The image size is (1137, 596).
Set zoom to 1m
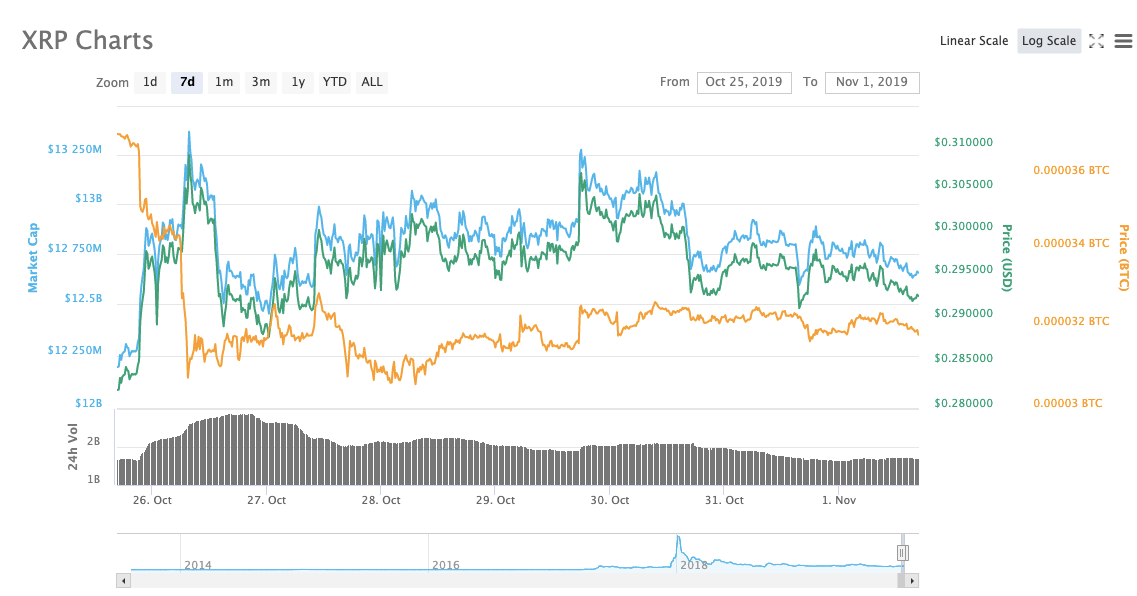click(224, 82)
